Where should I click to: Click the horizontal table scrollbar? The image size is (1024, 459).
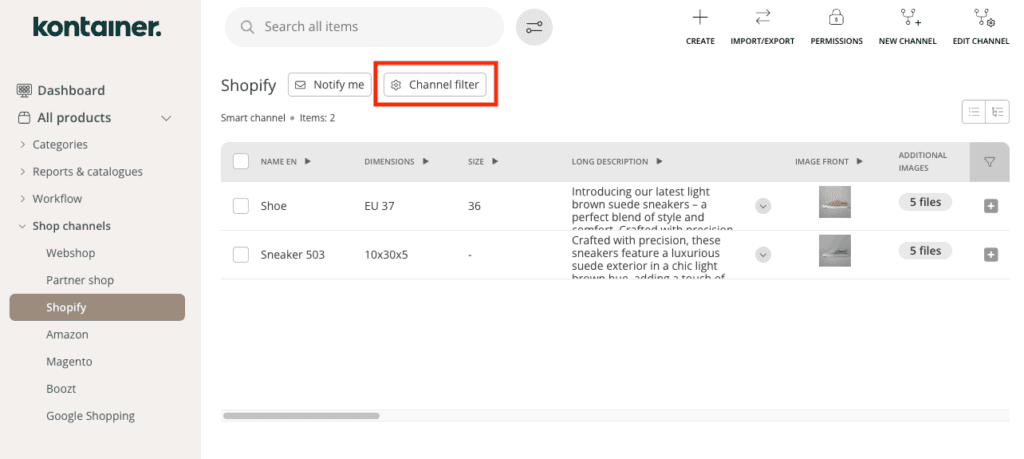click(x=301, y=415)
